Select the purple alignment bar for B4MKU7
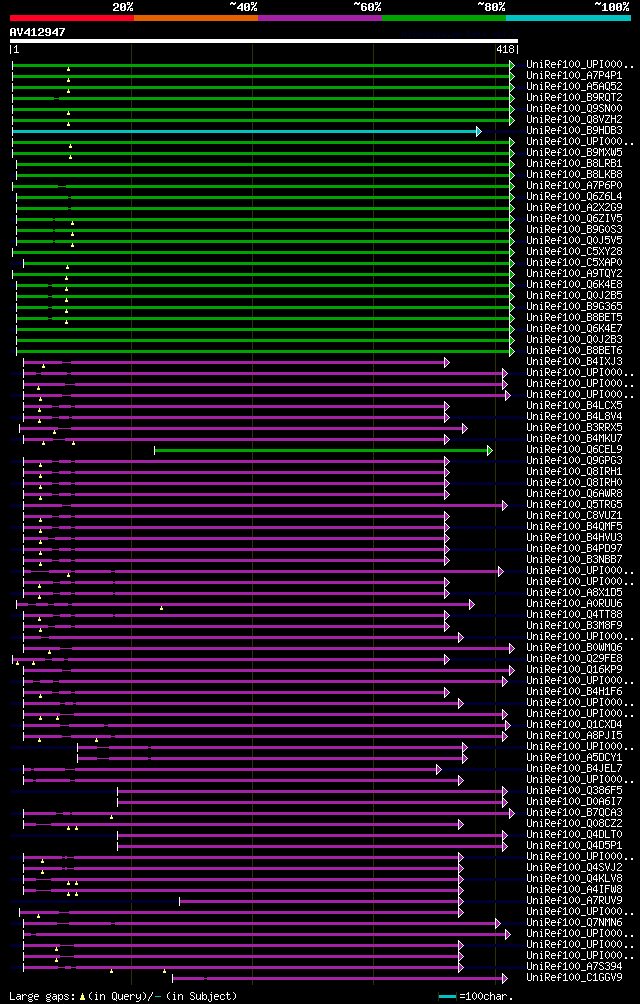Image resolution: width=640 pixels, height=1004 pixels. click(x=236, y=439)
